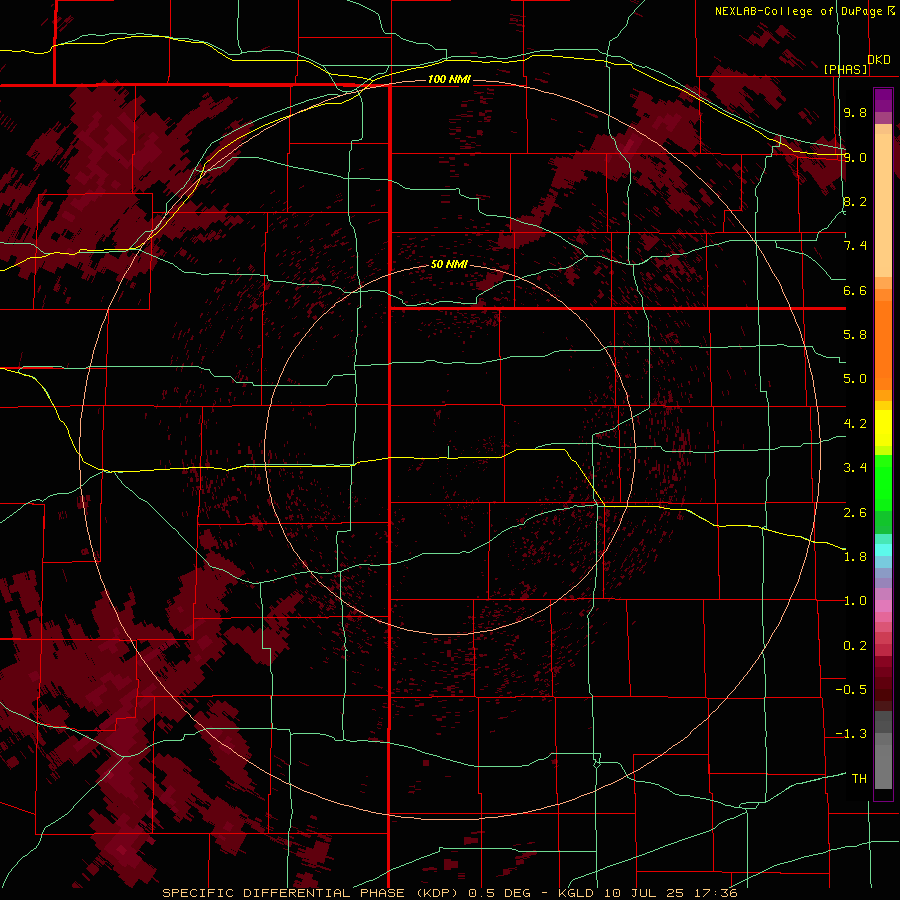This screenshot has height=900, width=900.
Task: Click the purple band atop the color bar
Action: pos(883,100)
